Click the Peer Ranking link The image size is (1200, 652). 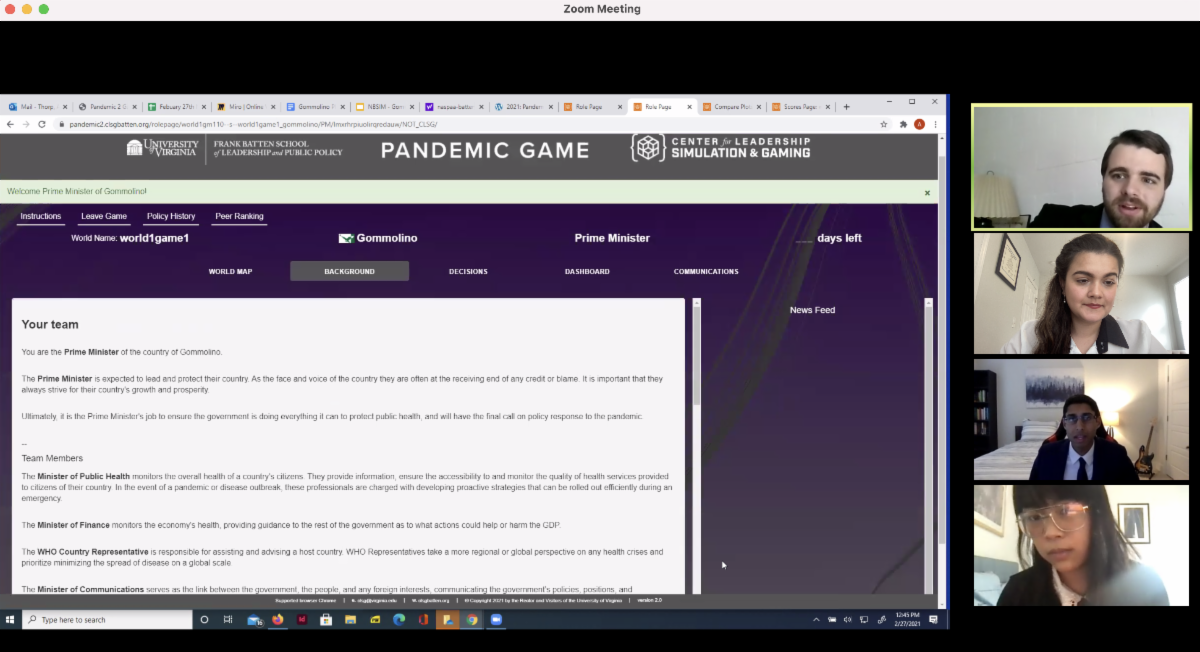point(239,216)
